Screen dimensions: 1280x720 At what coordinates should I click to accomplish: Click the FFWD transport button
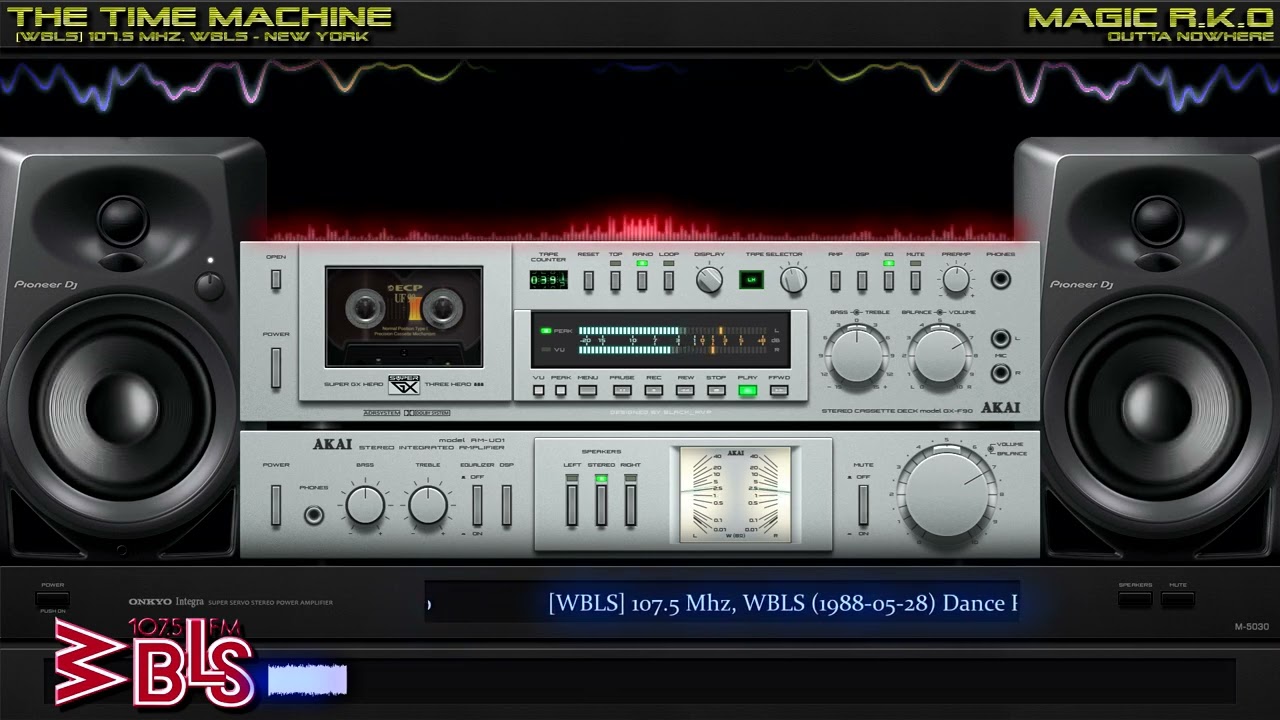tap(779, 390)
